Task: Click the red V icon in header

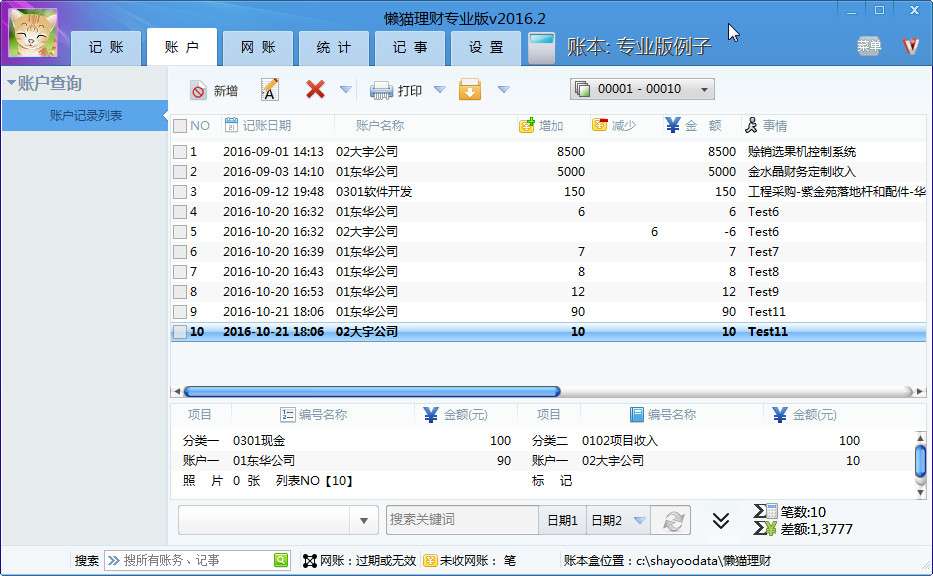Action: (x=910, y=46)
